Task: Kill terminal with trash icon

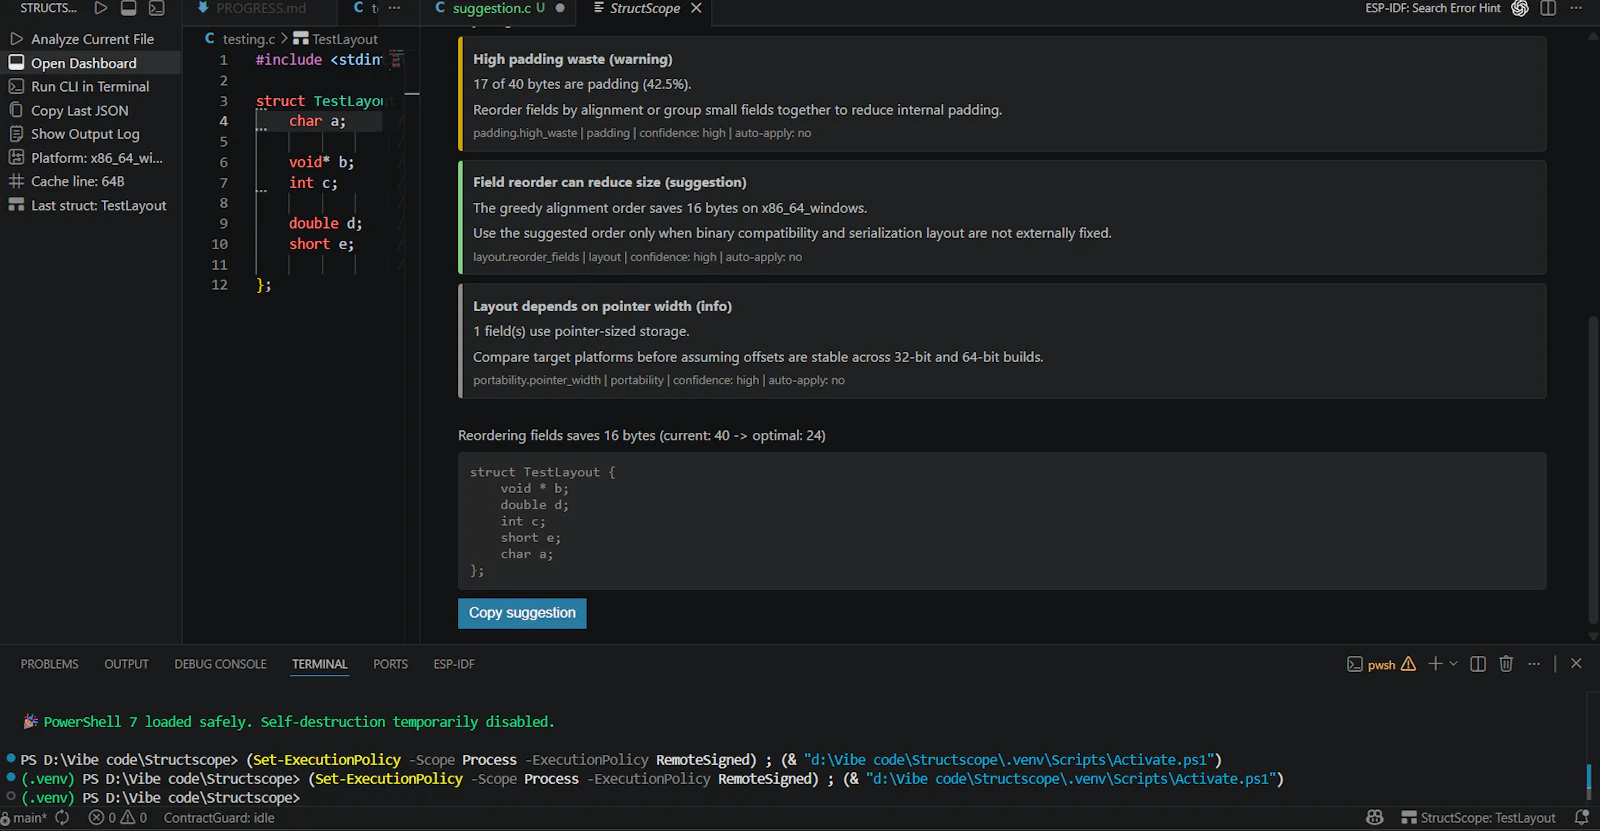Action: (1506, 664)
